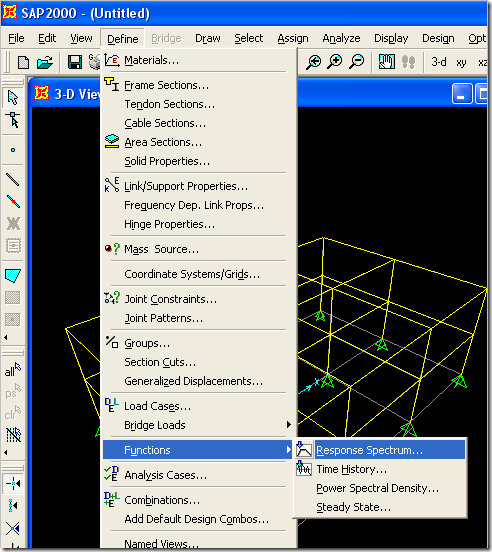The image size is (492, 552).
Task: Click the New Model icon
Action: coord(23,62)
